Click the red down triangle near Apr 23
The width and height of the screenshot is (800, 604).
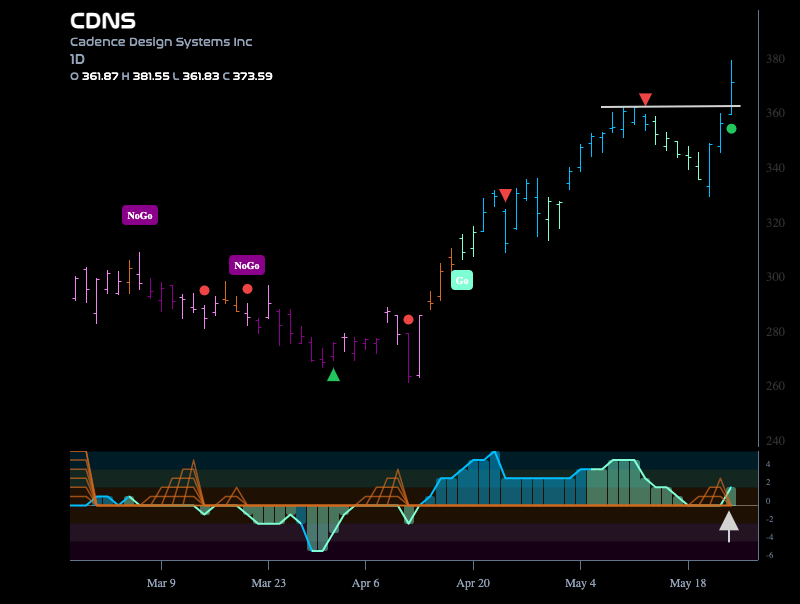[x=505, y=195]
